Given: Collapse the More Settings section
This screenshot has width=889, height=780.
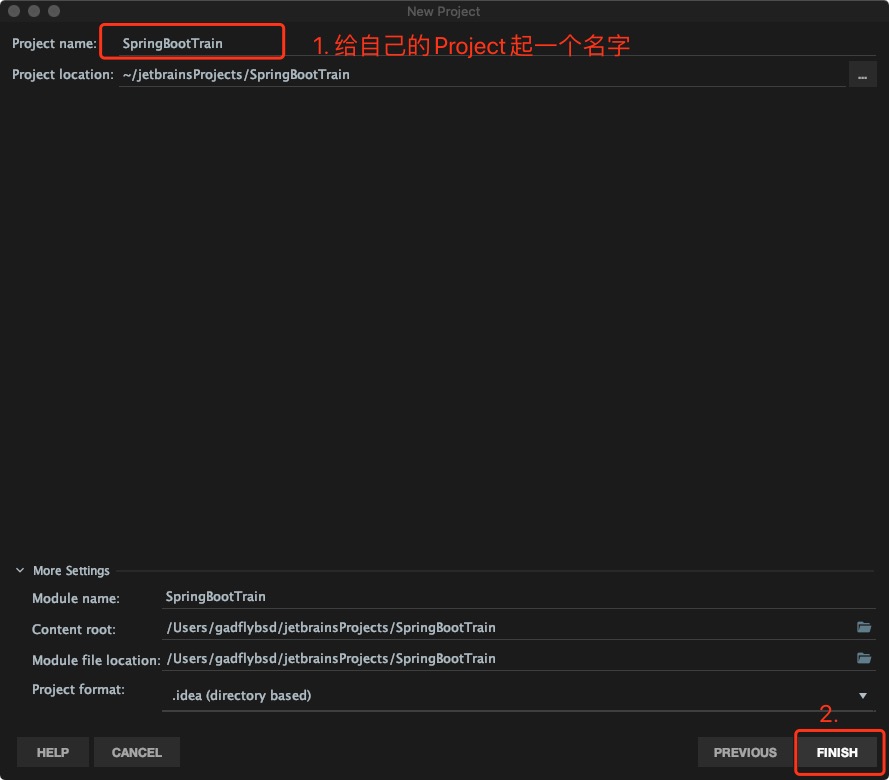Looking at the screenshot, I should click(x=21, y=571).
